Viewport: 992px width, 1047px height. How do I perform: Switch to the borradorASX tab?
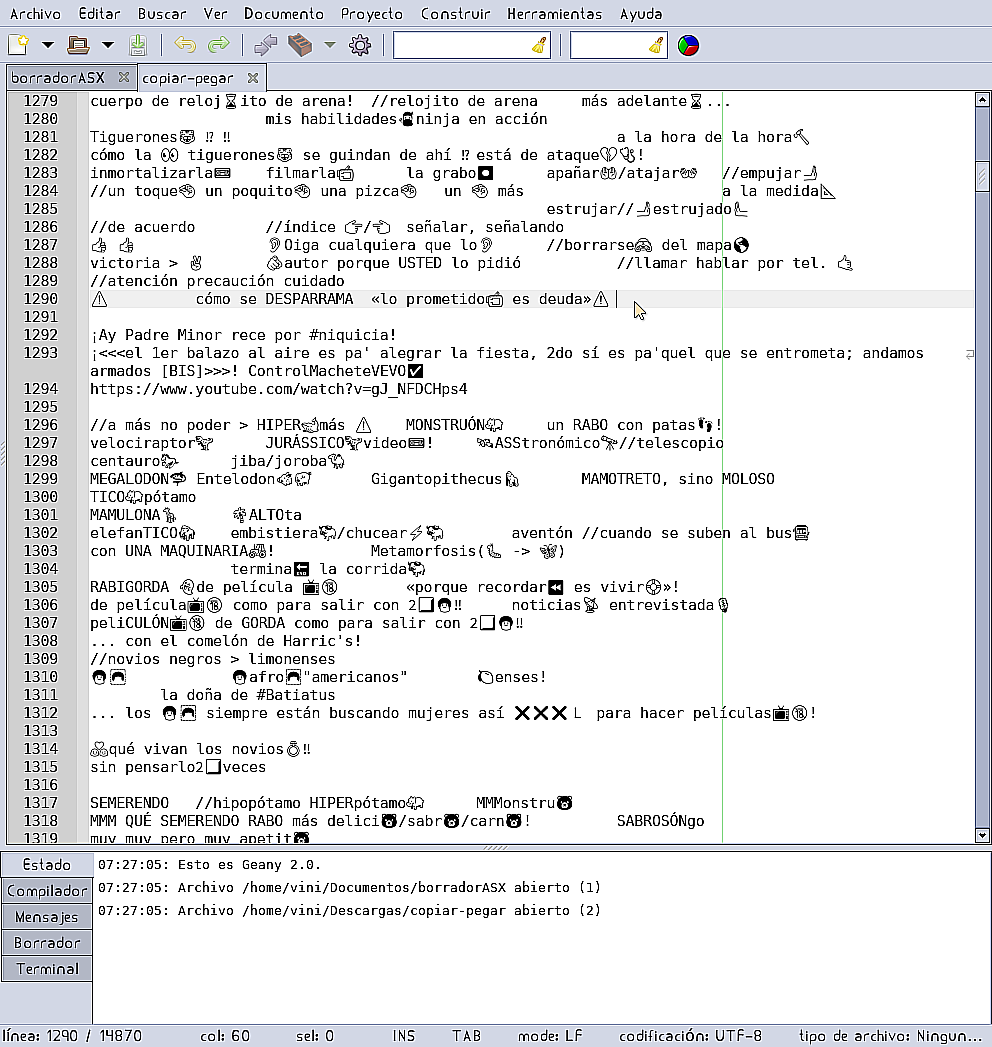58,77
